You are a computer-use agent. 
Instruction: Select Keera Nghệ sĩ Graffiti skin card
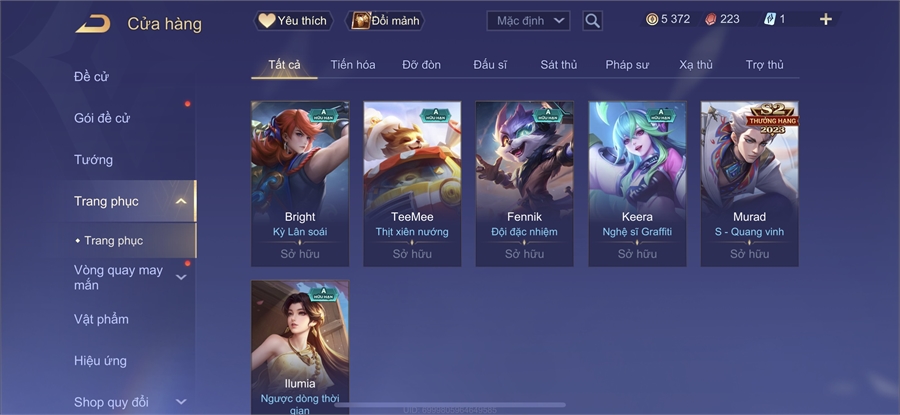(x=637, y=184)
